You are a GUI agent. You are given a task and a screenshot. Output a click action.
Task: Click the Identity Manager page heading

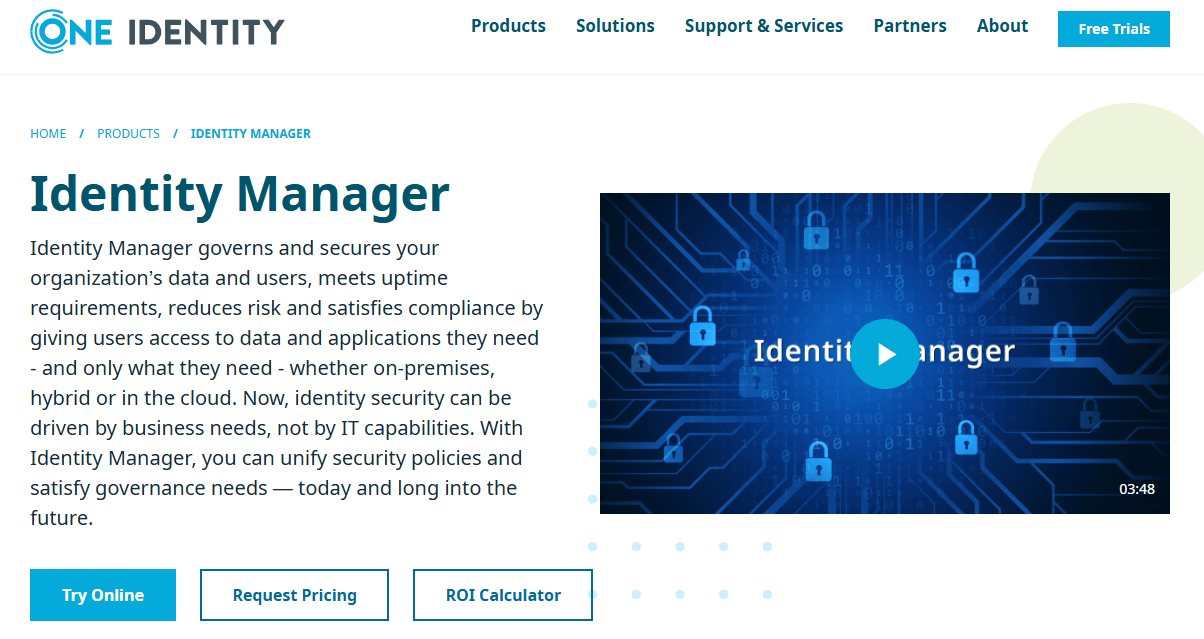click(x=240, y=194)
